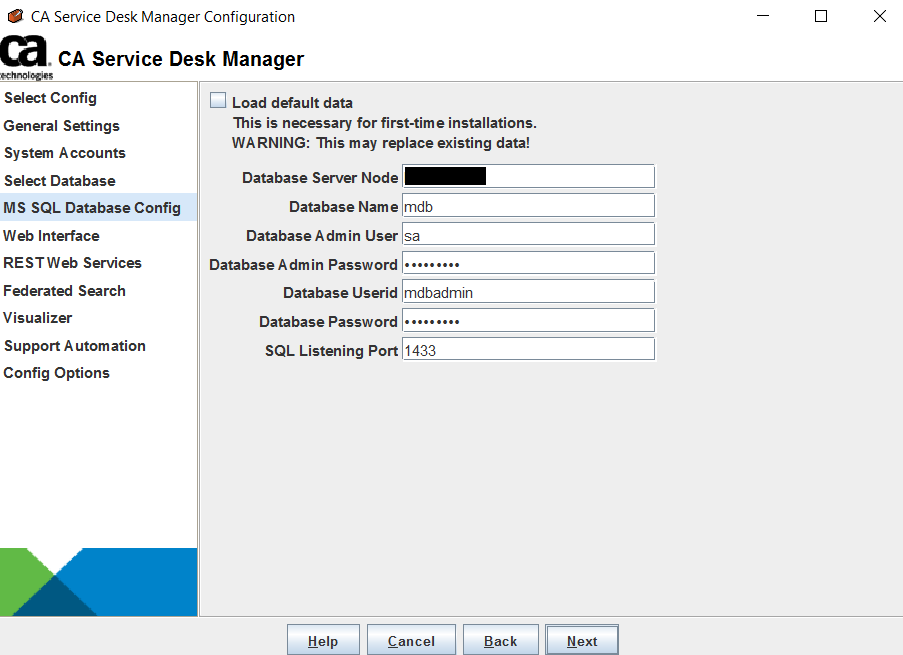Enable the Load default data checkbox

(x=218, y=101)
